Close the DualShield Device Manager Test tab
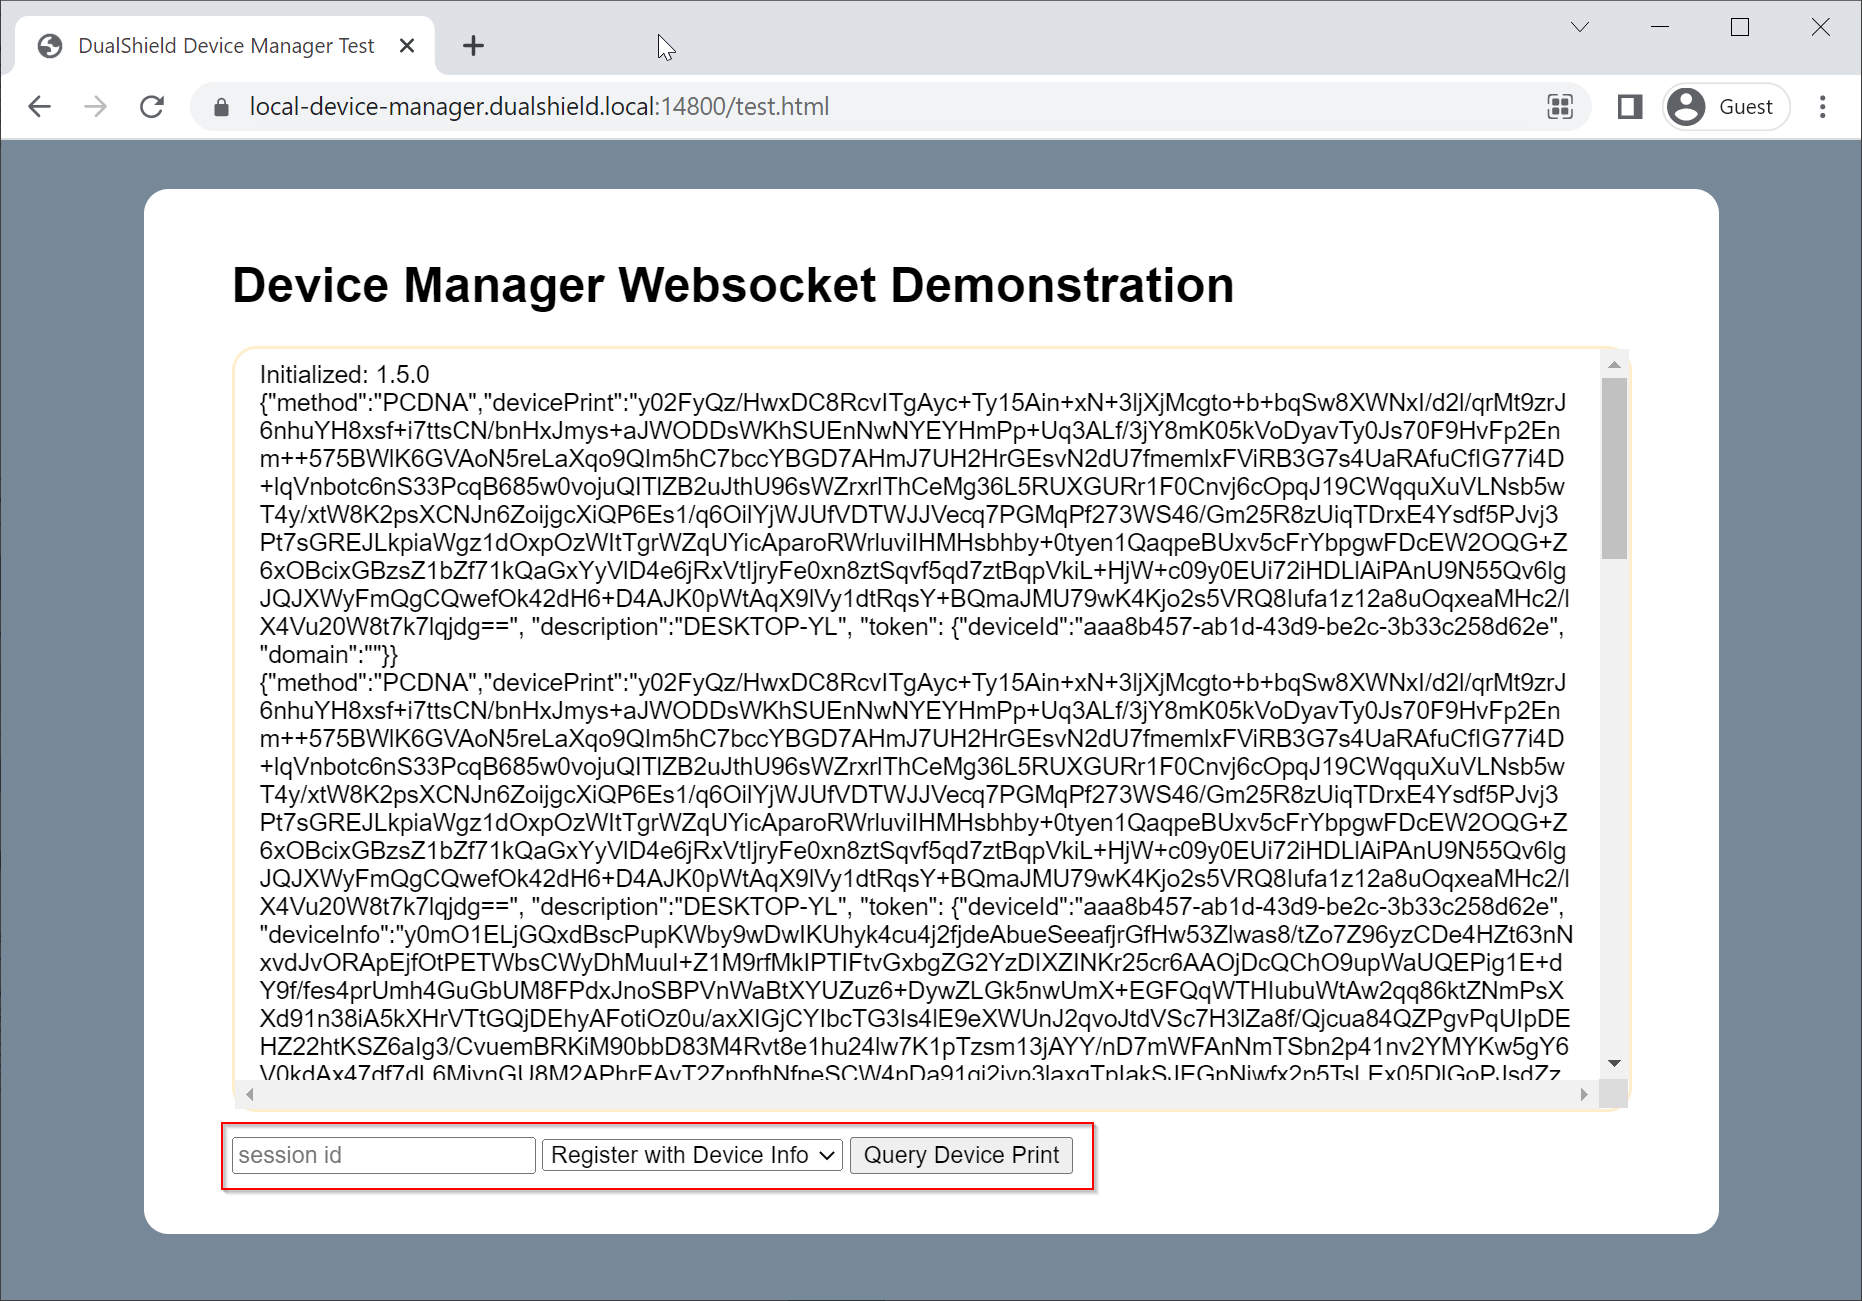Screen dimensions: 1862x1301 click(407, 46)
